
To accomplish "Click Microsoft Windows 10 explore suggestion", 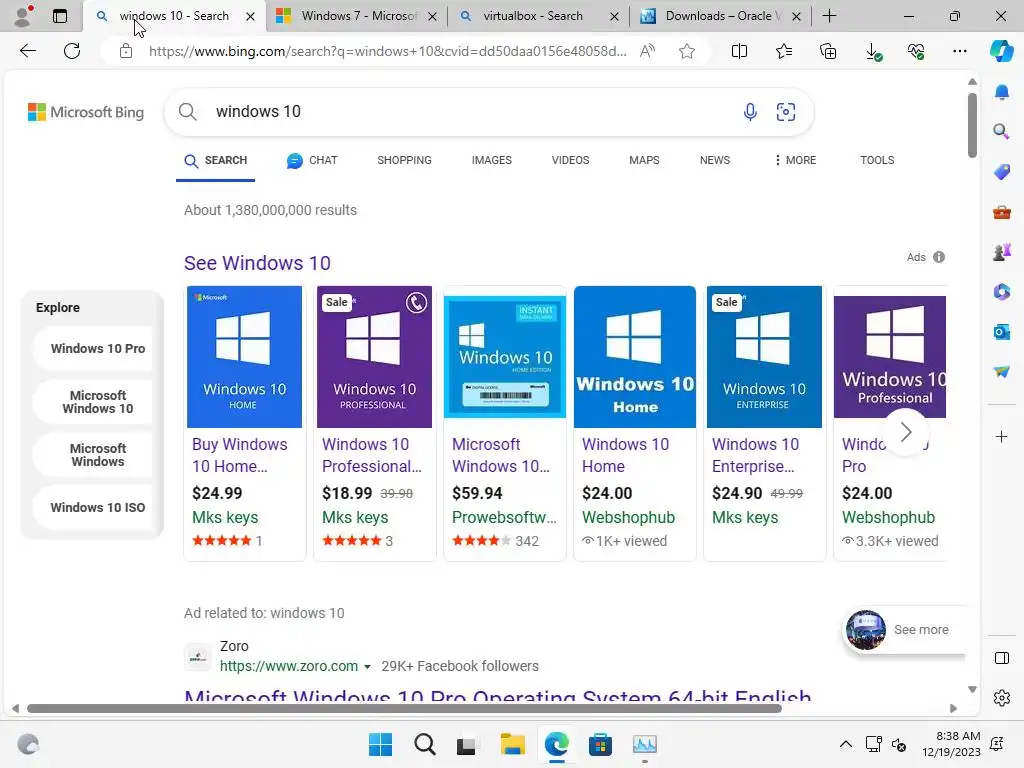I will click(98, 402).
